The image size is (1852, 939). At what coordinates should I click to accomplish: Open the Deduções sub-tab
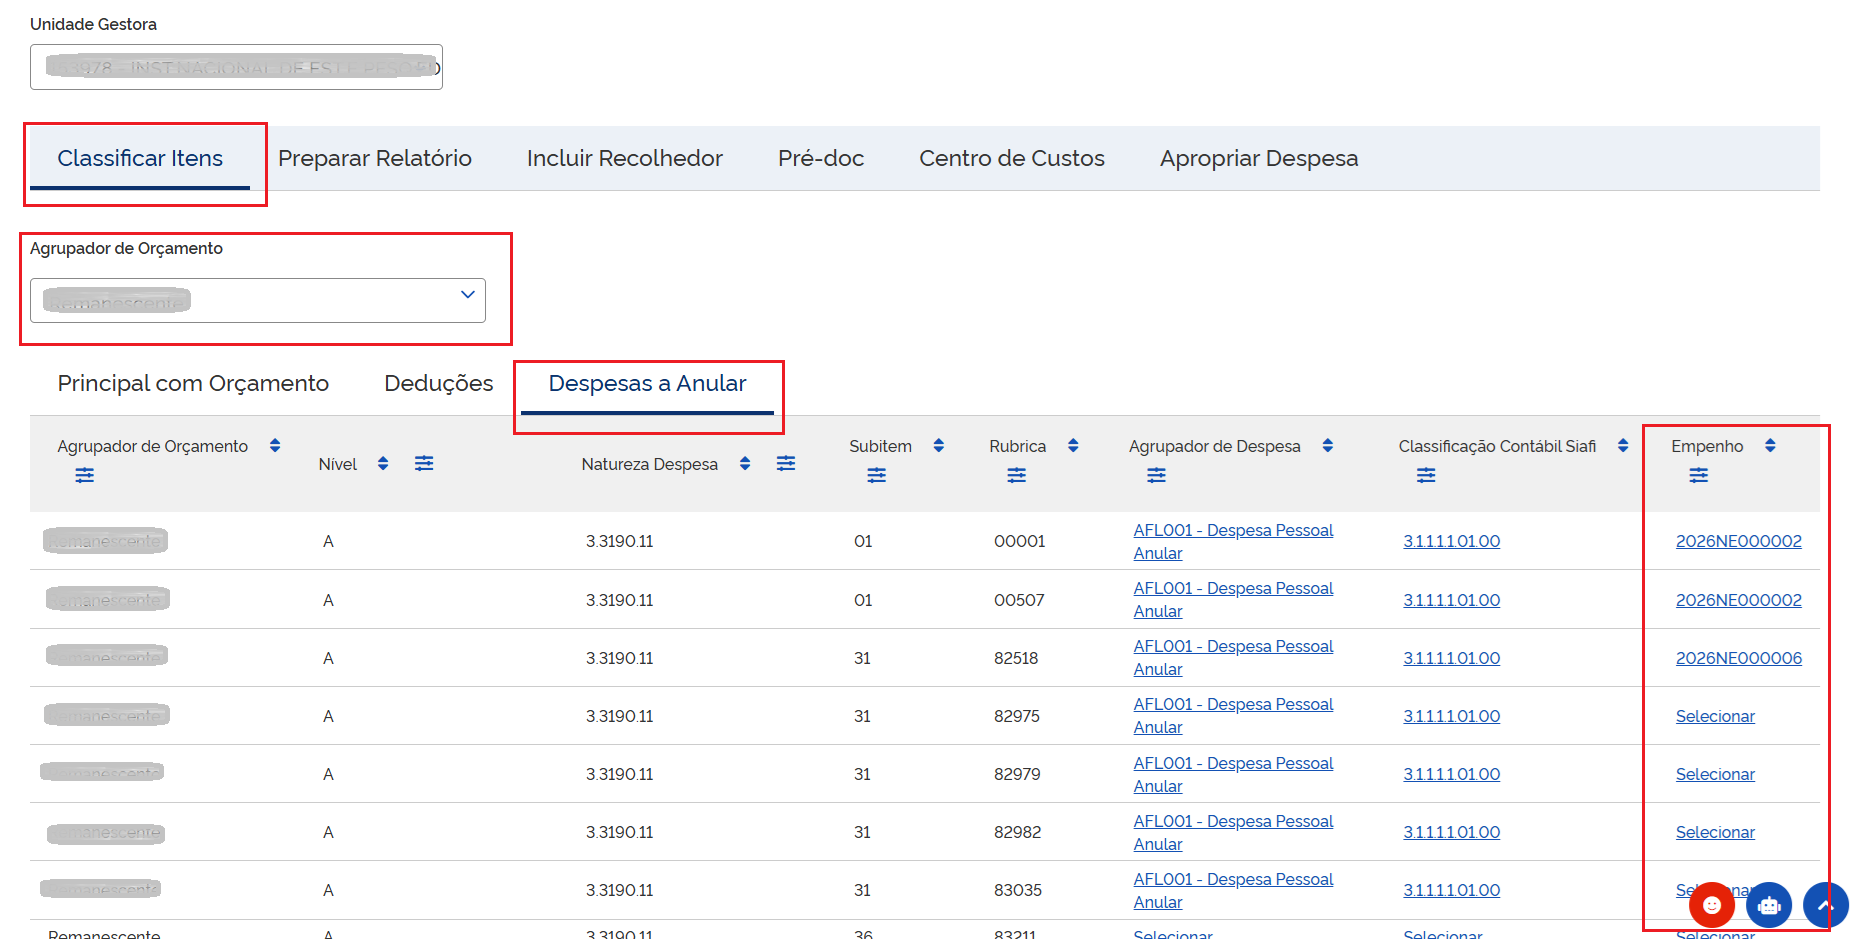[x=439, y=383]
